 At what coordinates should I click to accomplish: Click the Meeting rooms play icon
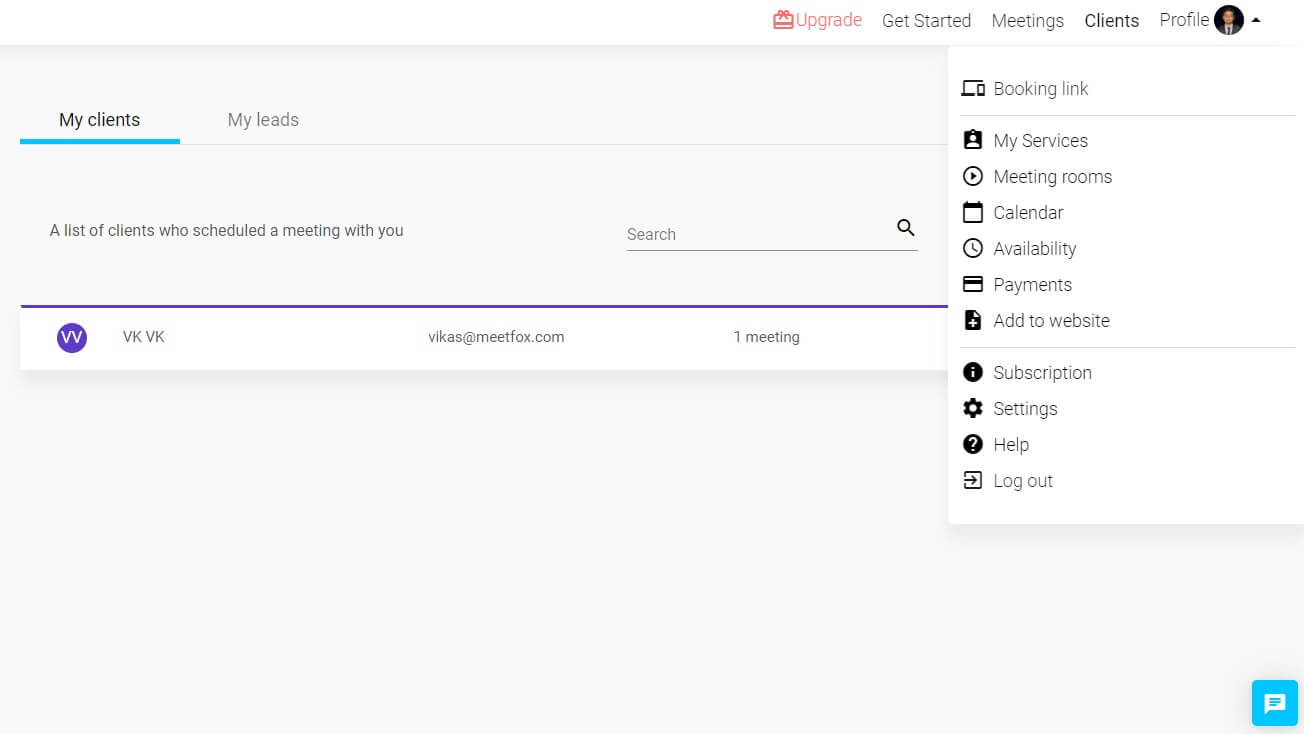tap(972, 177)
